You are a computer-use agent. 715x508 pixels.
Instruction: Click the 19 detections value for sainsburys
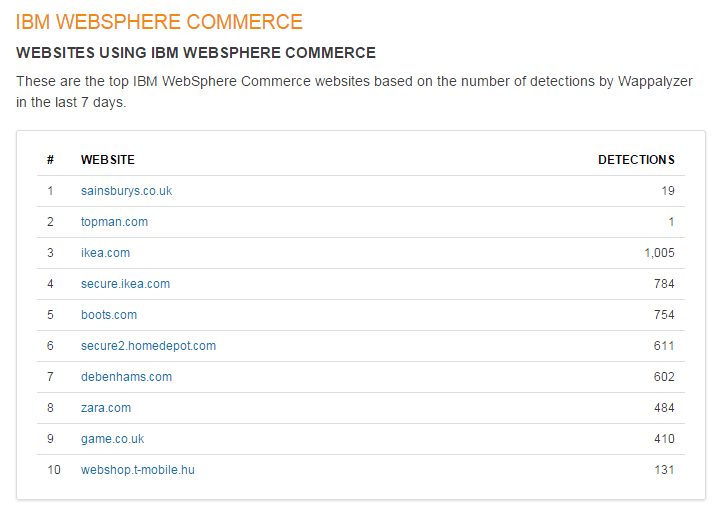coord(668,191)
